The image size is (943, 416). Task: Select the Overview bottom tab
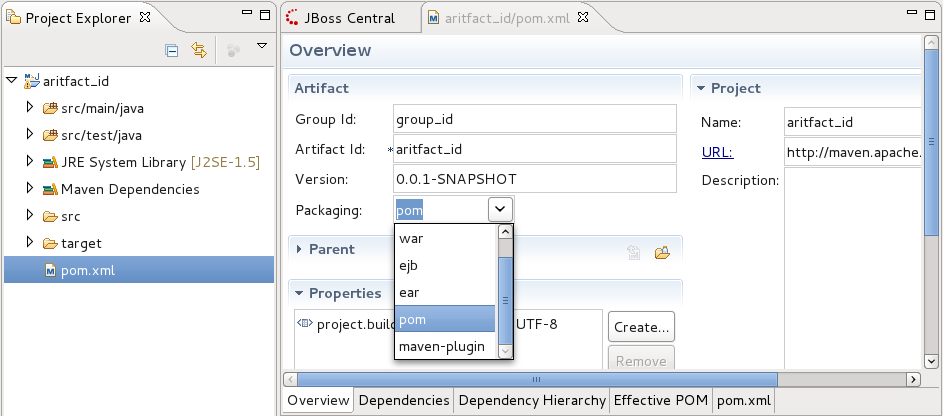[318, 400]
